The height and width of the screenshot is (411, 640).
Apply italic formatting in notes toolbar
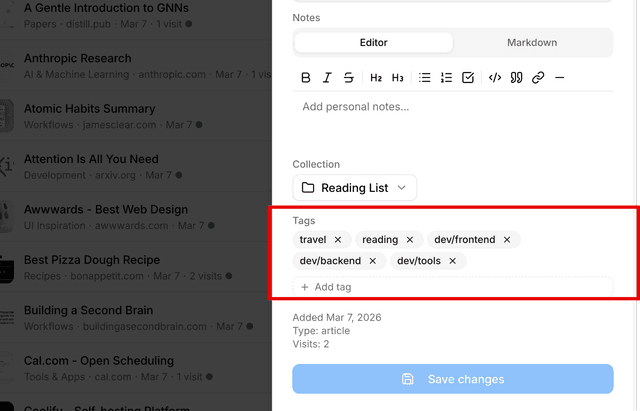327,78
